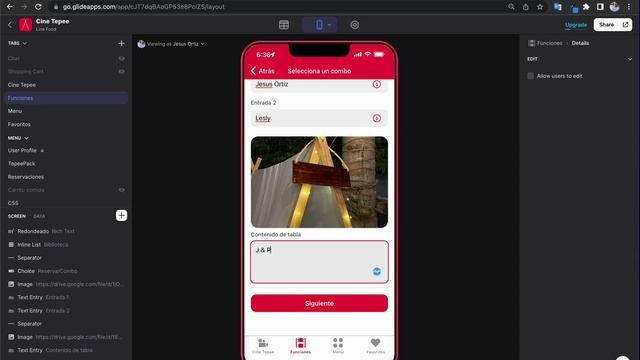Viewport: 640px width, 360px height.
Task: Enable the Allow users to edit checkbox
Action: coord(530,76)
